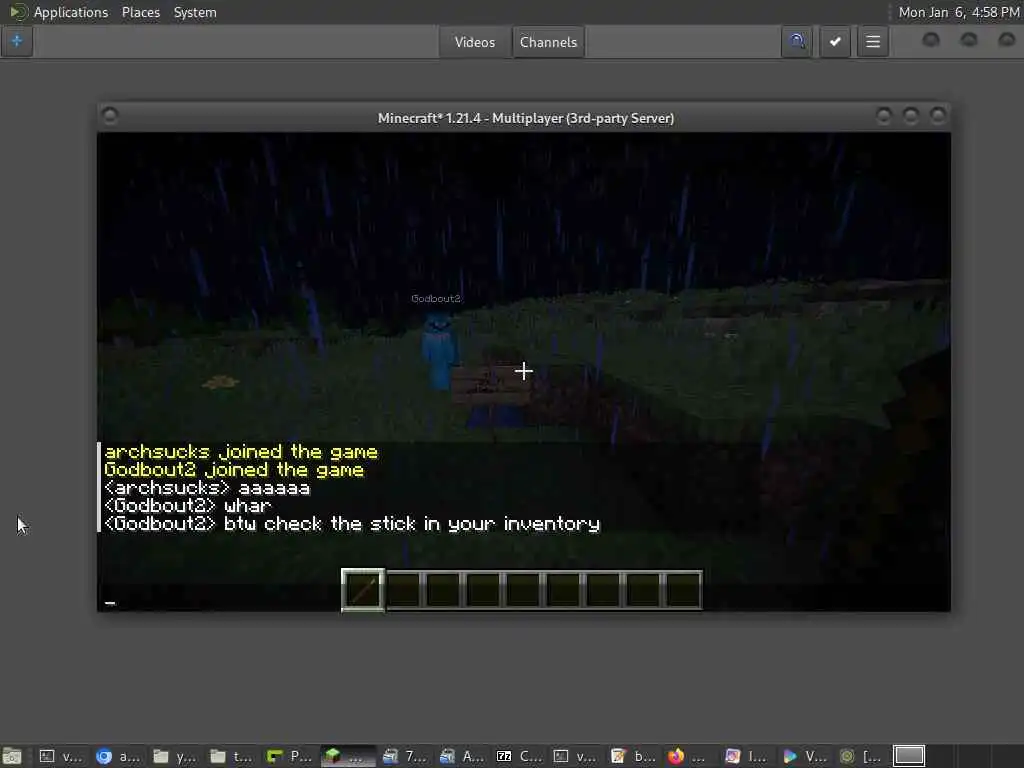Switch to the "t..." folder taskbar item
This screenshot has height=768, width=1024.
232,756
